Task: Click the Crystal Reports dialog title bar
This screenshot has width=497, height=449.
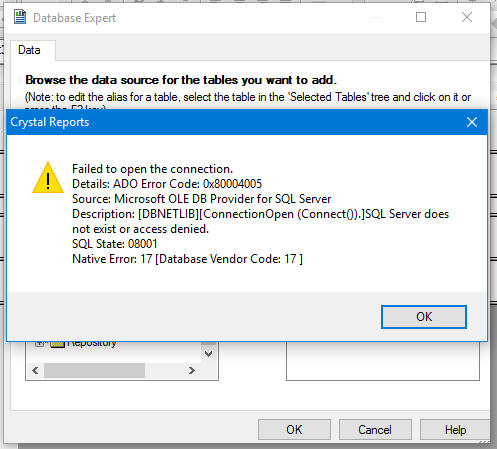Action: 233,122
